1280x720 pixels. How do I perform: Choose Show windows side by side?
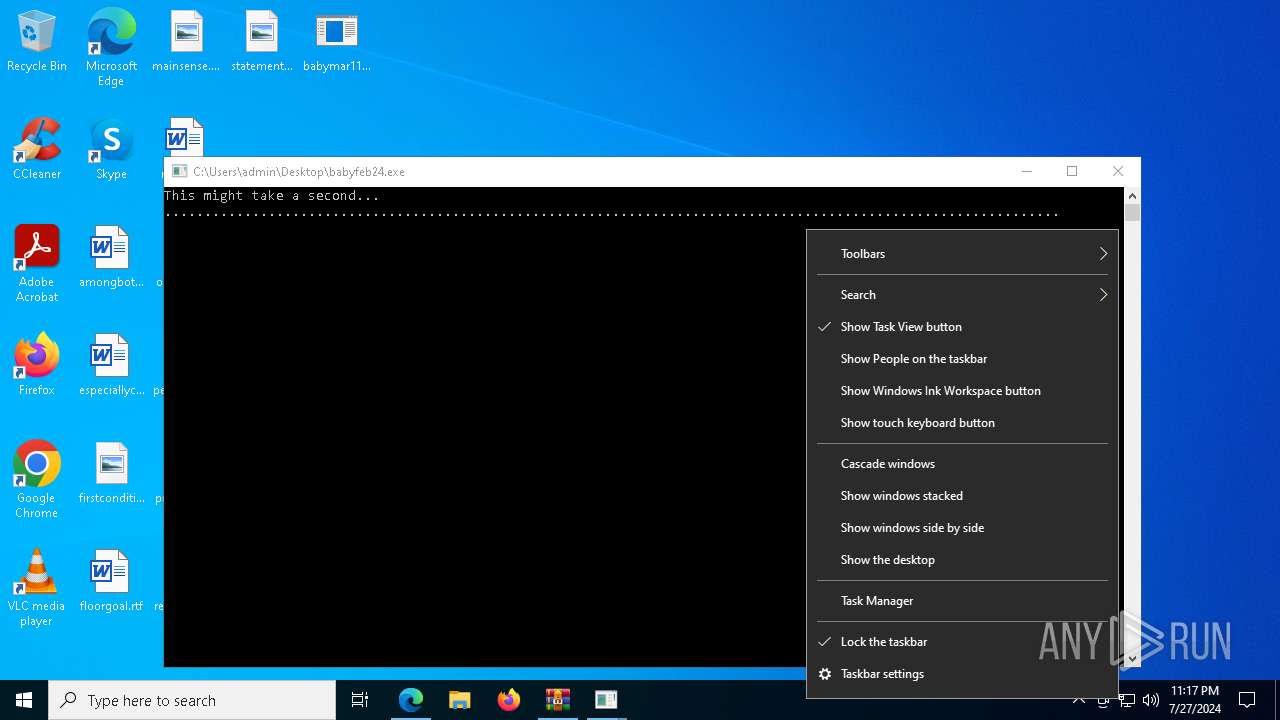[x=962, y=528]
